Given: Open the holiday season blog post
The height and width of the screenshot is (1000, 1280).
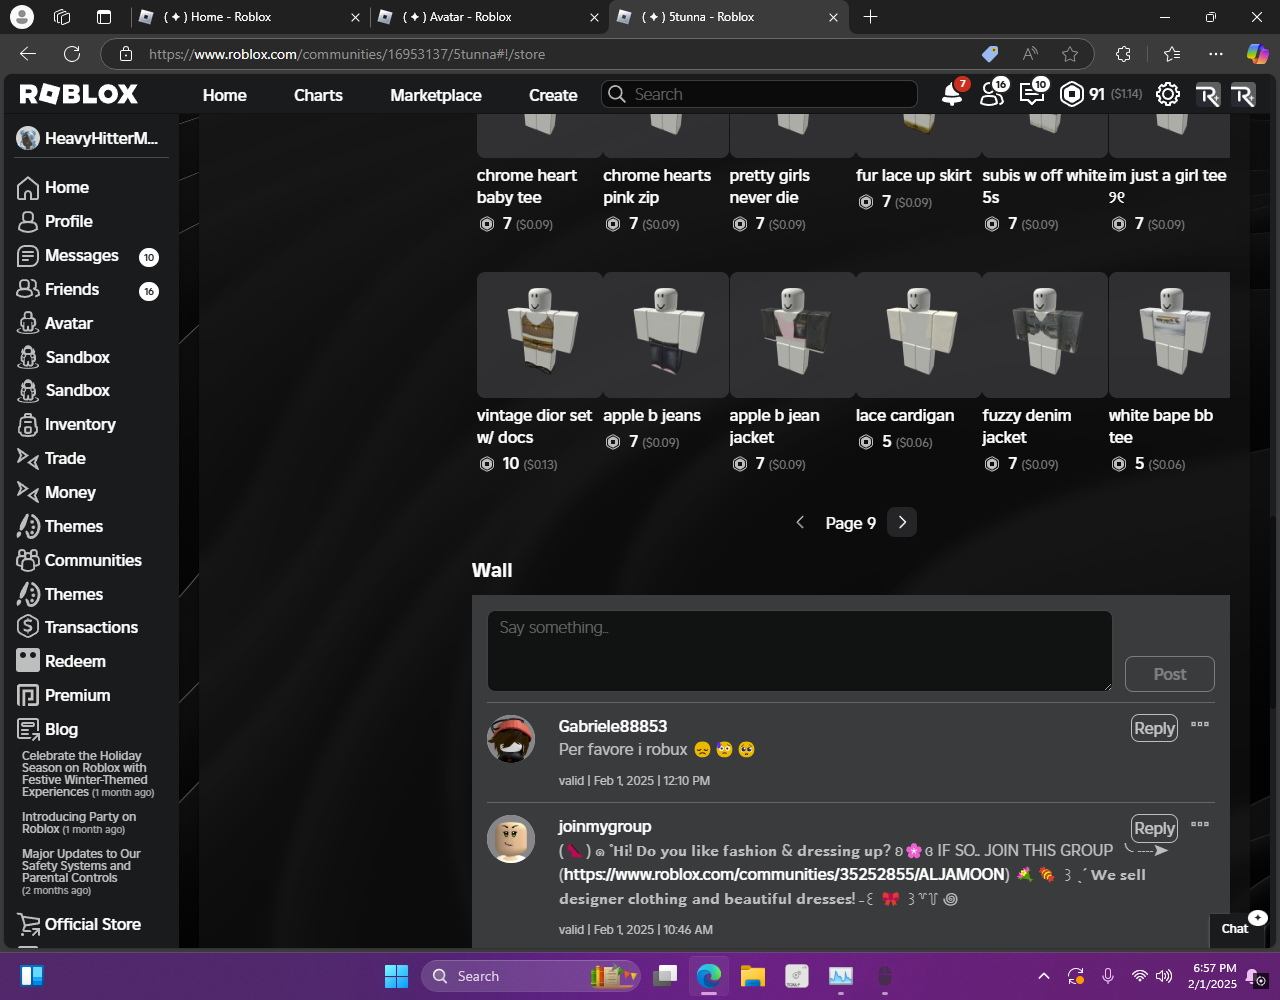Looking at the screenshot, I should [87, 774].
